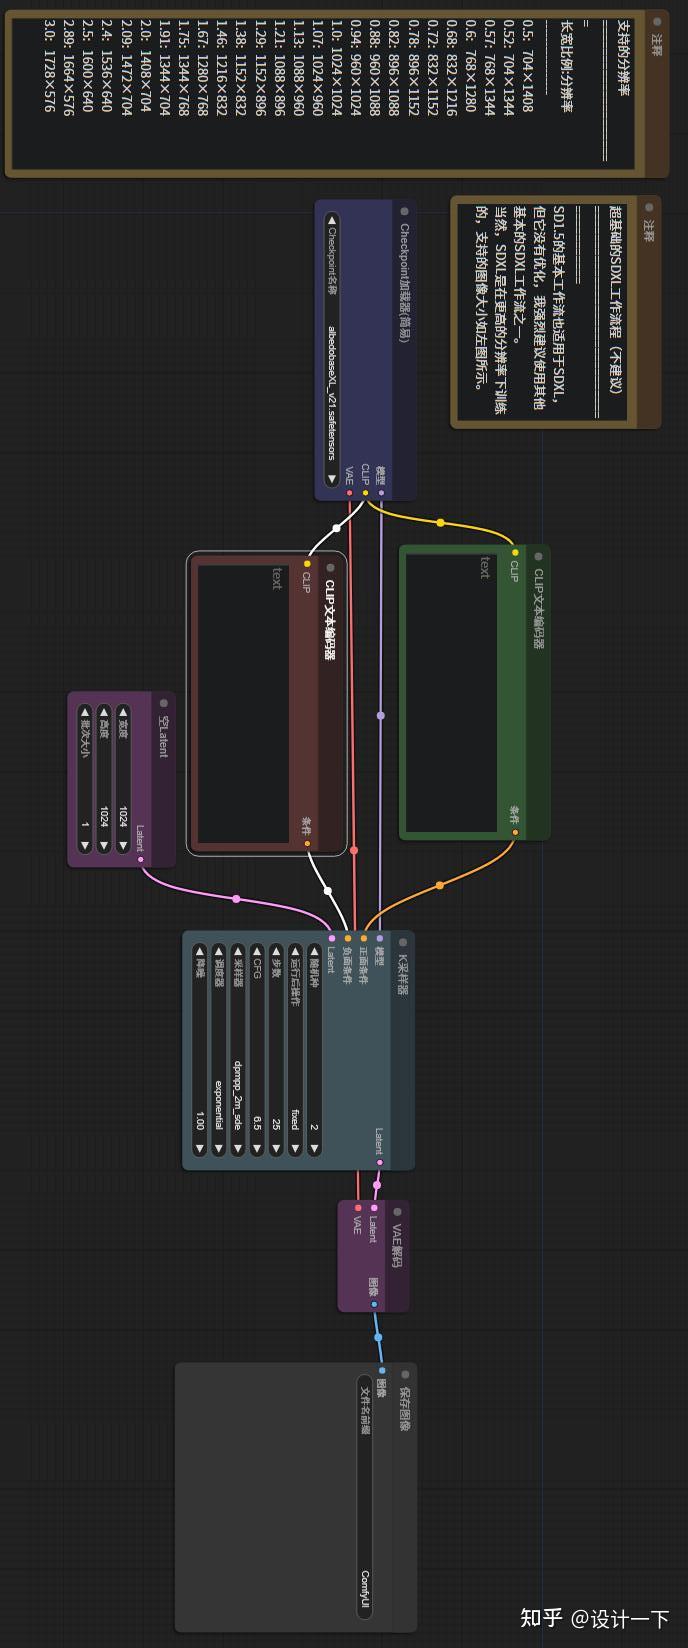
Task: Click the Latent output port on K采样器
Action: pyautogui.click(x=379, y=1162)
